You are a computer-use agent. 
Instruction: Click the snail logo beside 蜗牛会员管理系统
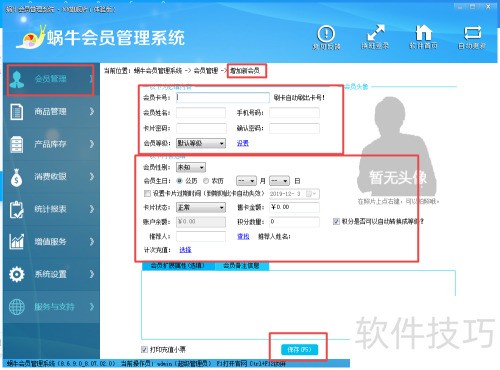(31, 38)
